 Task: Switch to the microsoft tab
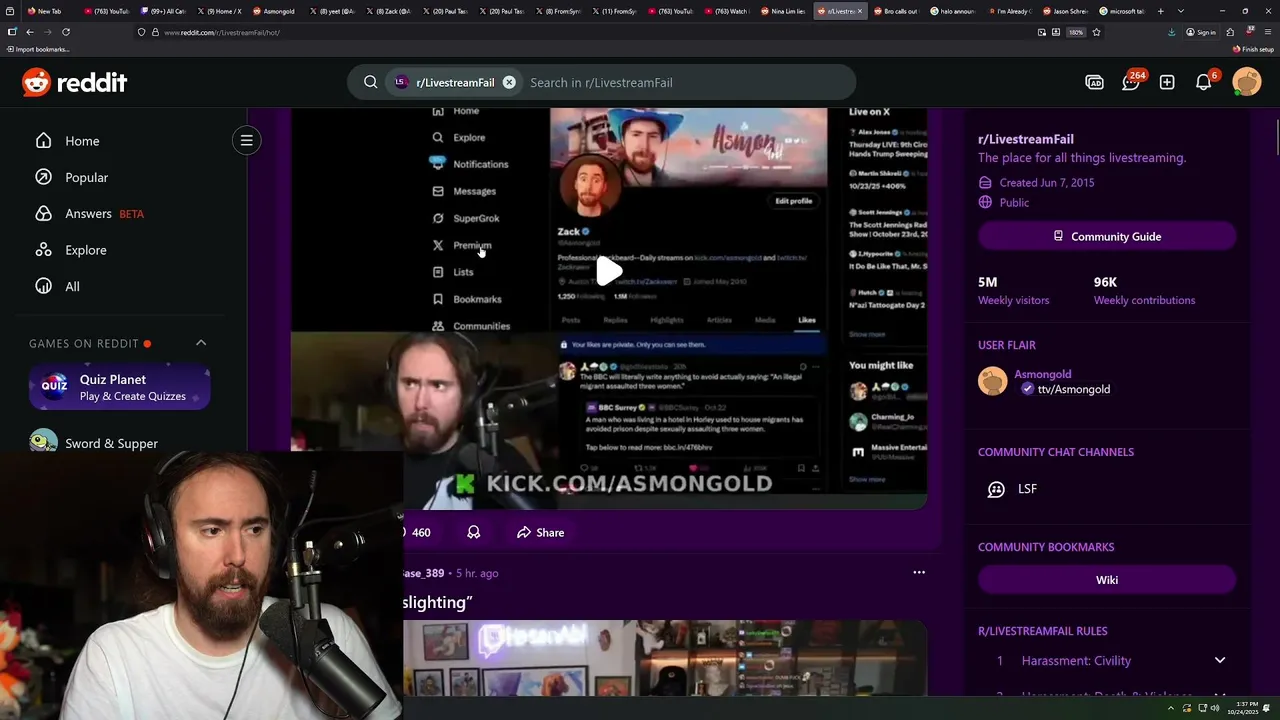[x=1122, y=11]
